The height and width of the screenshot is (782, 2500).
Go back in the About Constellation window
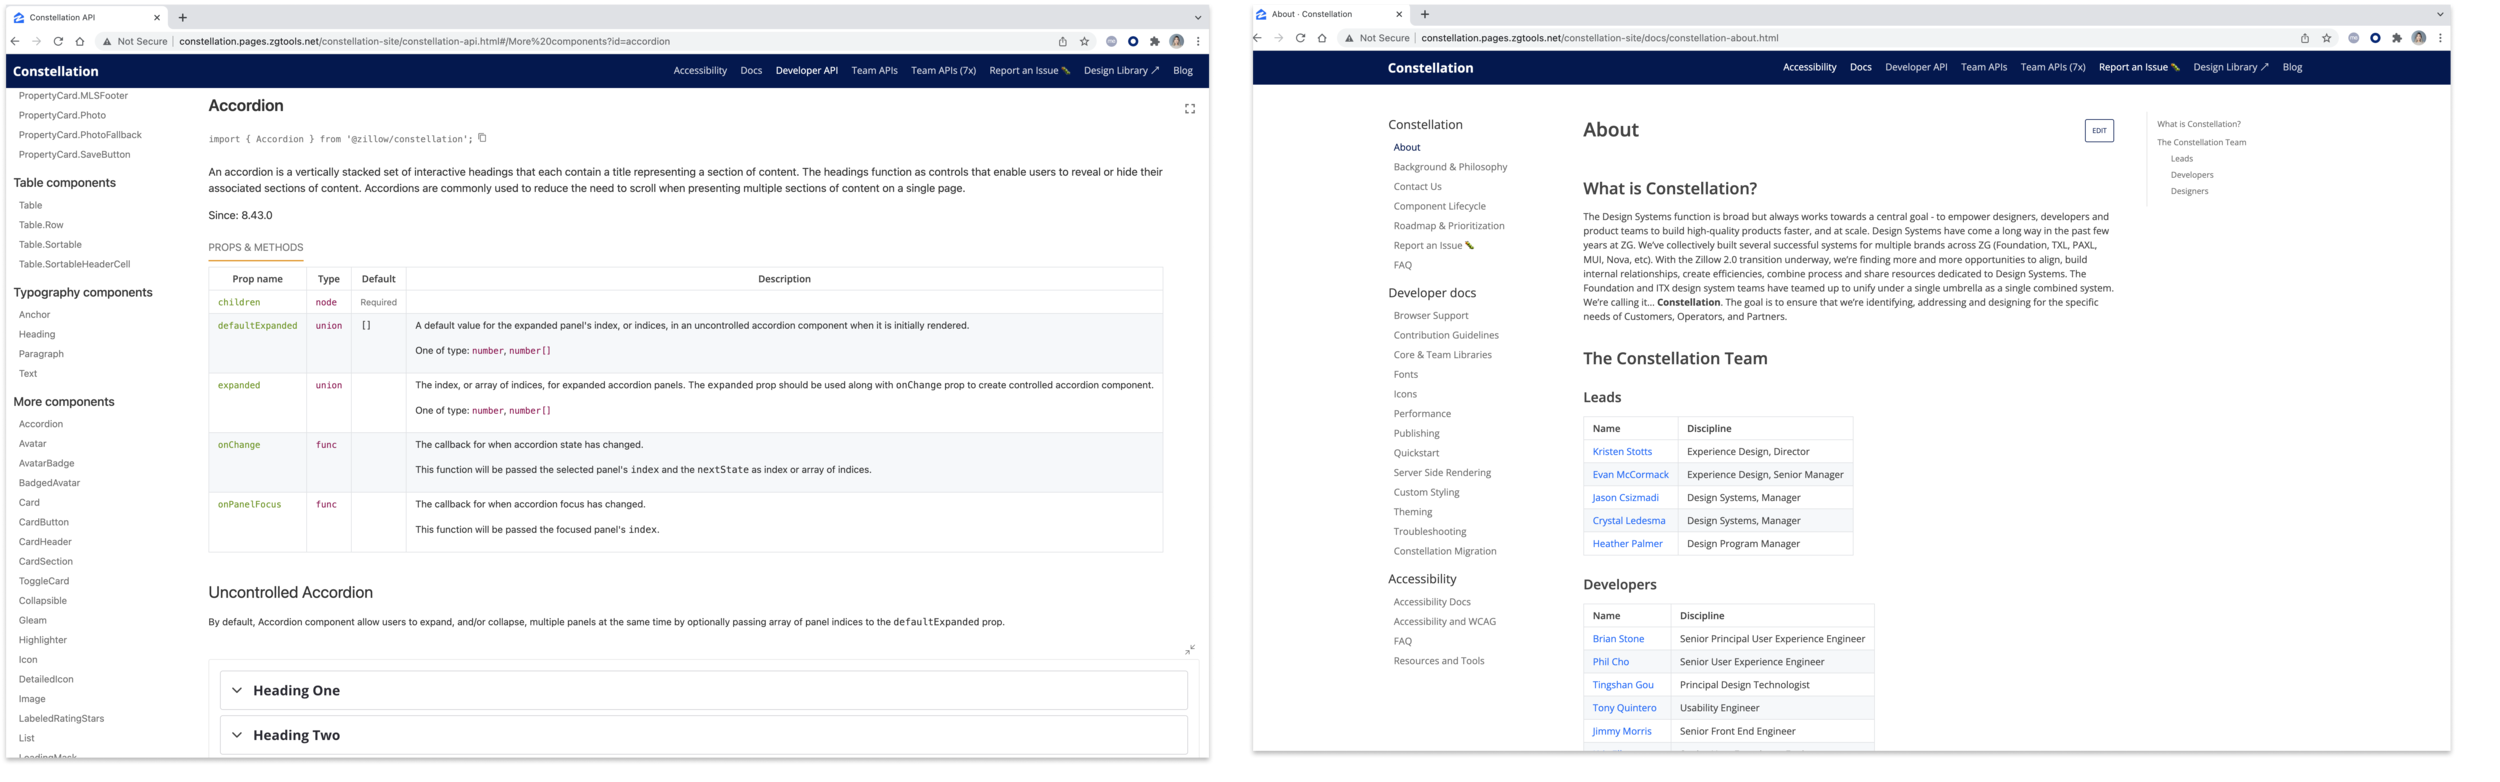1258,38
